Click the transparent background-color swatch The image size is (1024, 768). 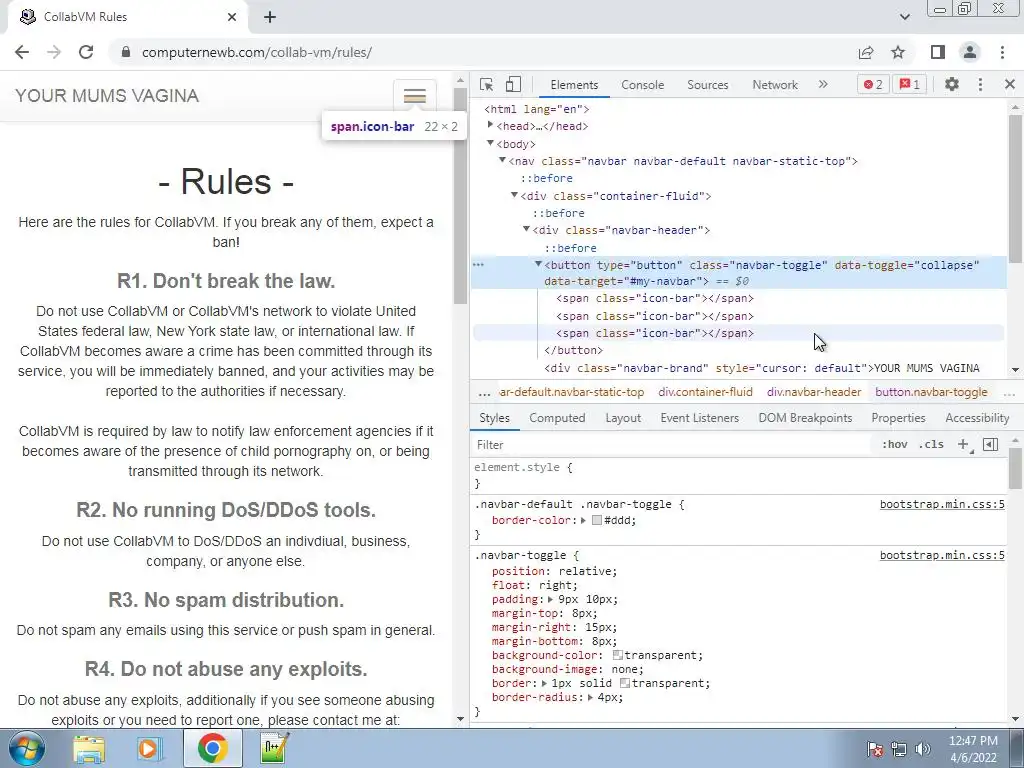[x=617, y=655]
